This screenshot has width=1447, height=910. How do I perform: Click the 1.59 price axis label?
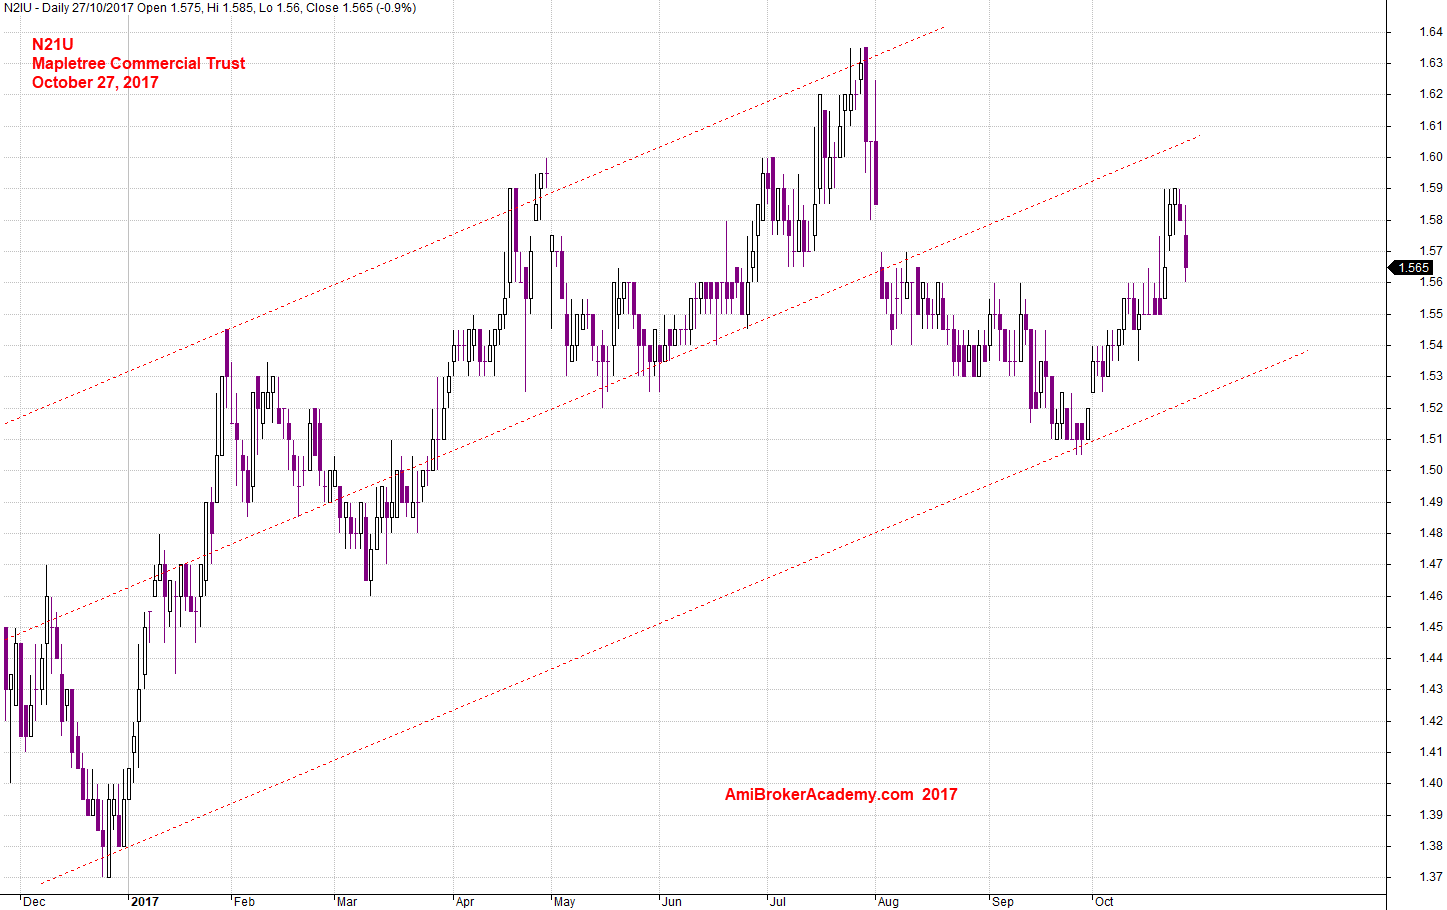point(1431,188)
